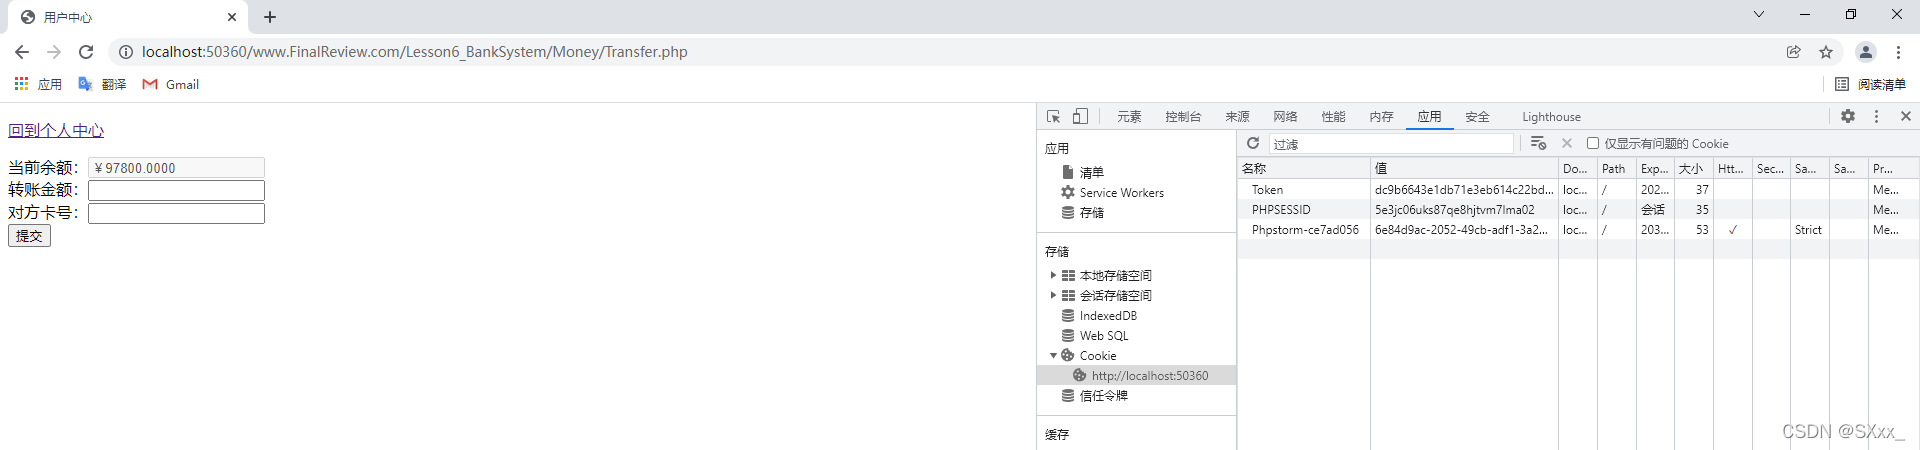Open DevTools more options three-dot menu

1876,117
